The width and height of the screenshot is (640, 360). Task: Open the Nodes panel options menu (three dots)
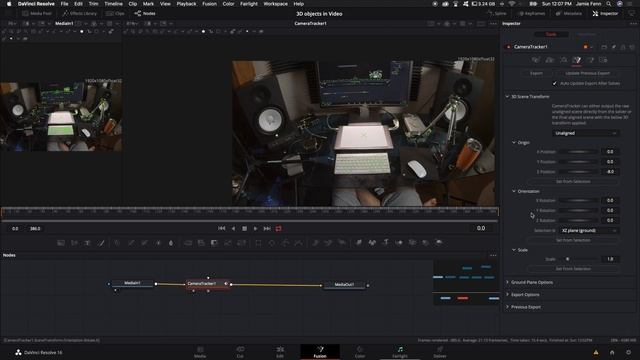coord(493,255)
